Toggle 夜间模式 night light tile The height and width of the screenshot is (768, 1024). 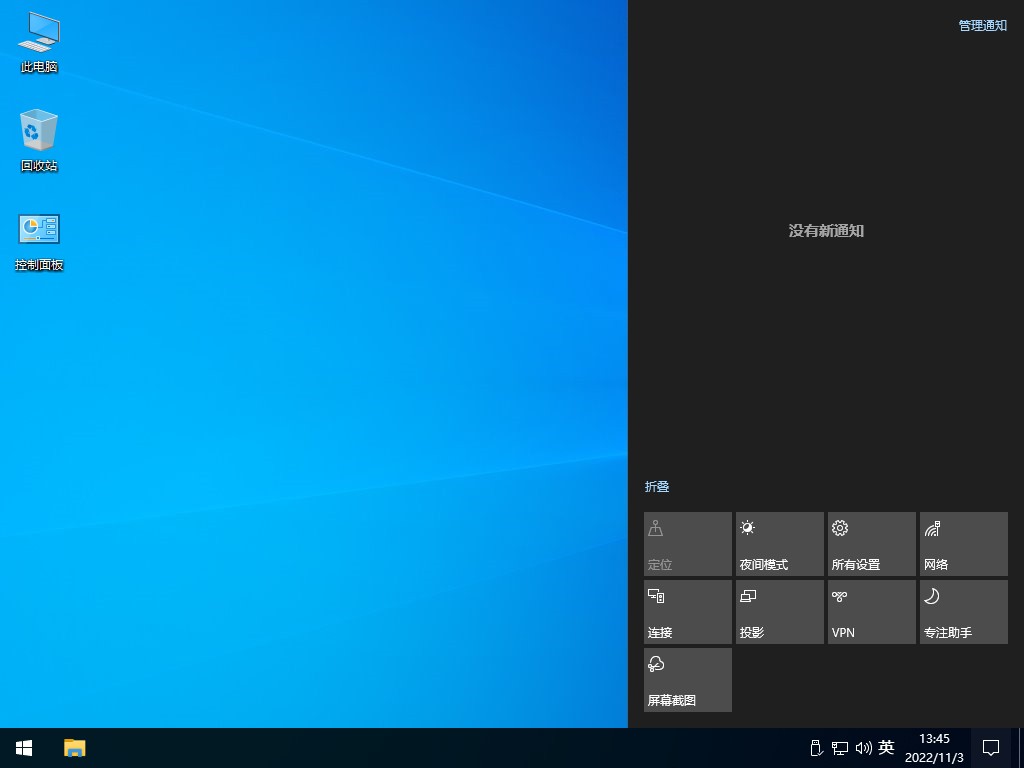(779, 544)
